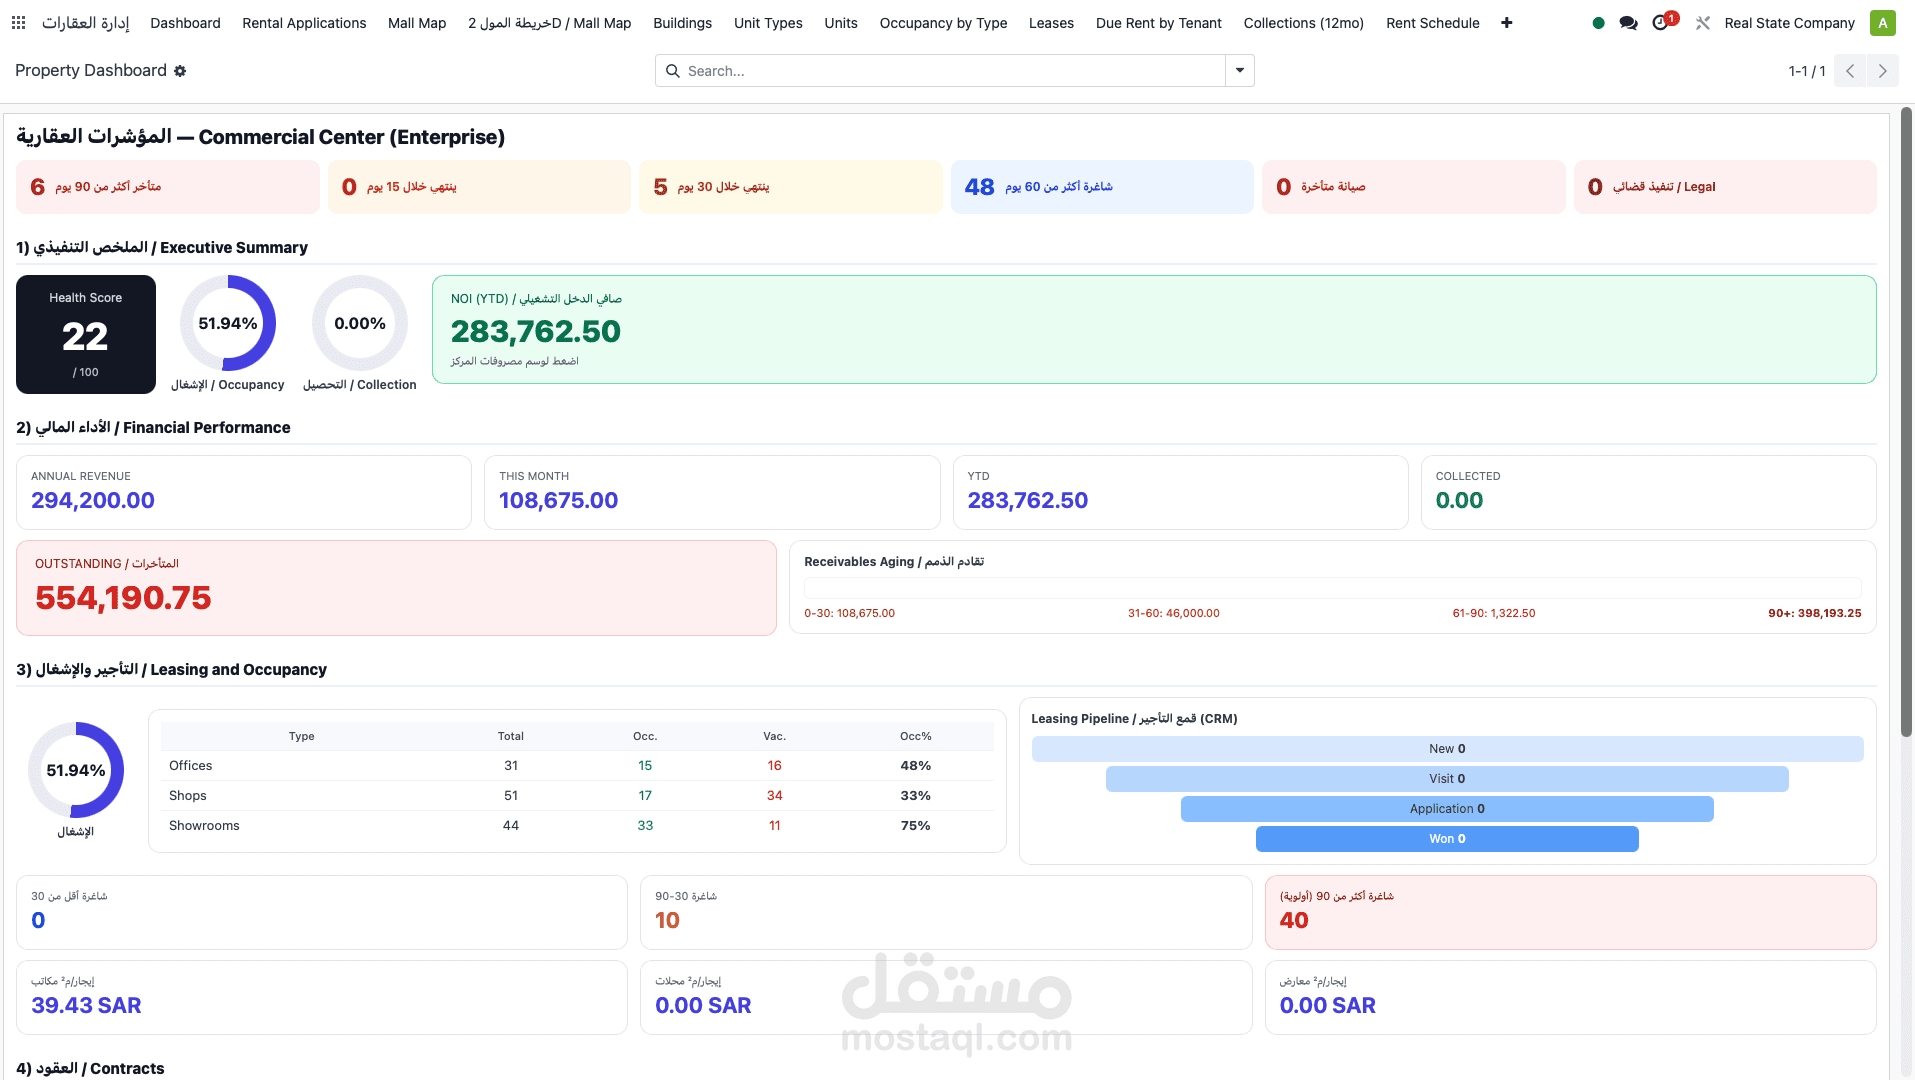Open Collections (12mo) menu

tap(1303, 22)
